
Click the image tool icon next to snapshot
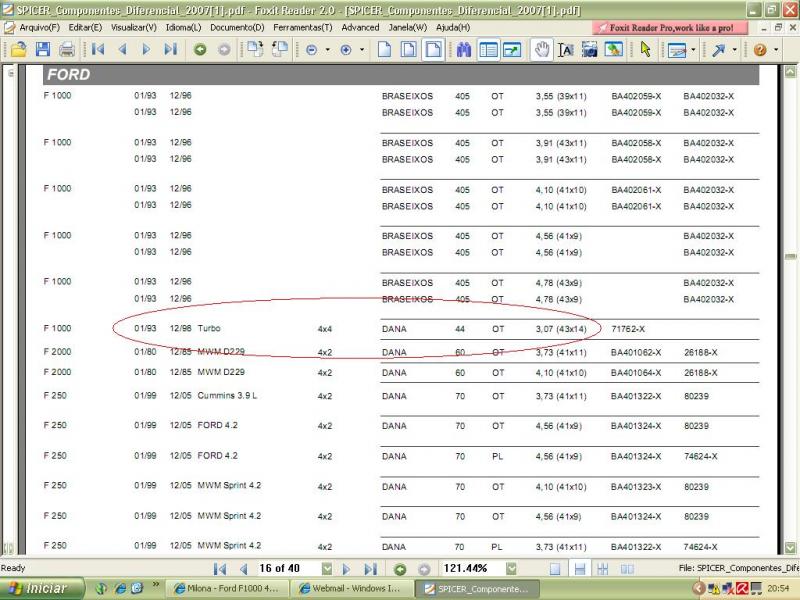pyautogui.click(x=614, y=49)
